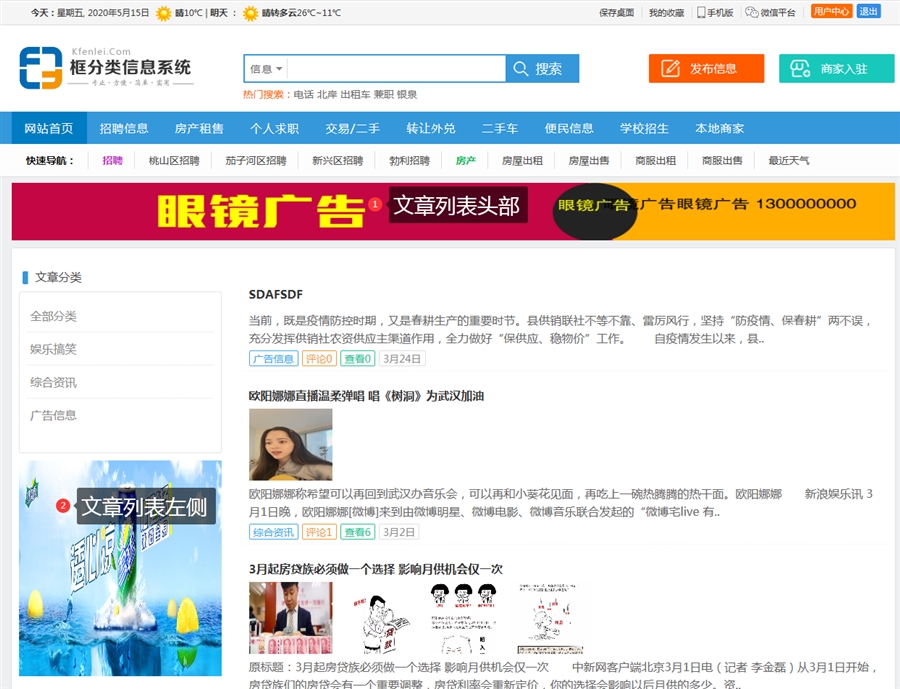The height and width of the screenshot is (689, 900).
Task: Click today's sun weather icon
Action: [x=163, y=13]
